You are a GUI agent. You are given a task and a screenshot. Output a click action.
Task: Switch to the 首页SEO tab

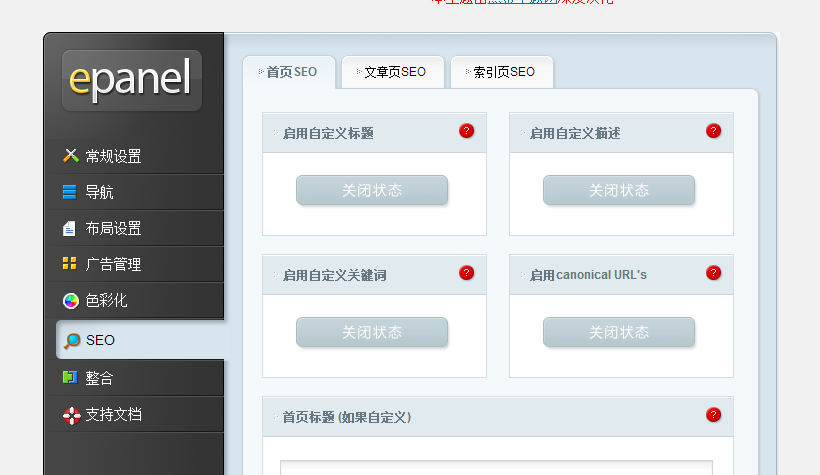[x=289, y=72]
